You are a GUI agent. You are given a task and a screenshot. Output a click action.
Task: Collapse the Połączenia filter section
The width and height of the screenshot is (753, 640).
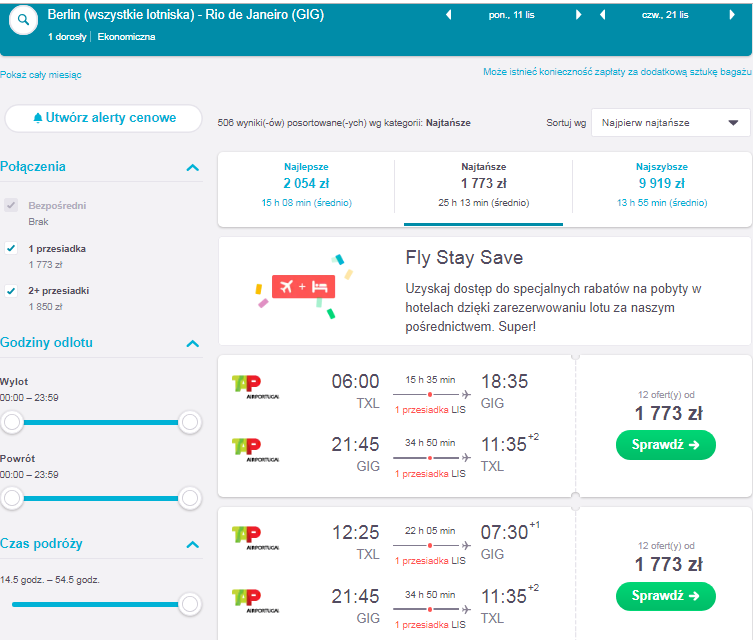[x=193, y=168]
